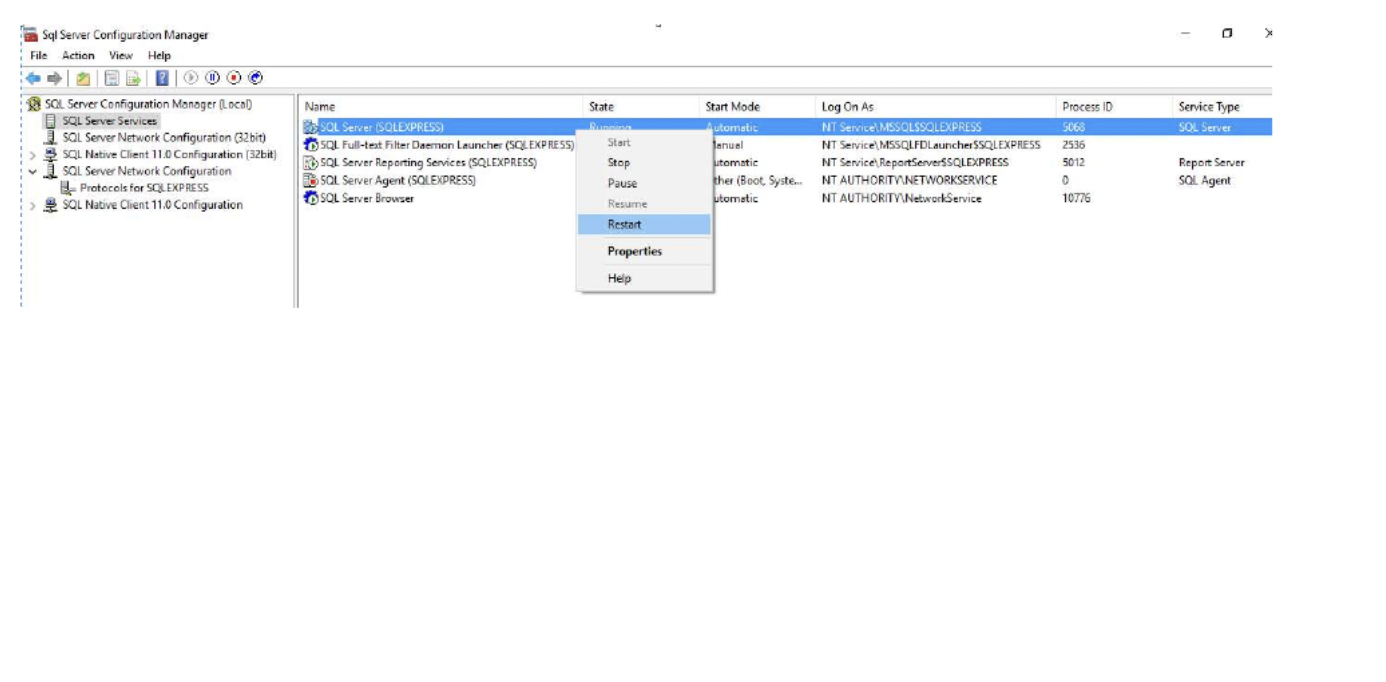Click the NT Service\MSSQL$SQLEXPRESS log on cell
This screenshot has width=1386, height=682.
pos(901,127)
